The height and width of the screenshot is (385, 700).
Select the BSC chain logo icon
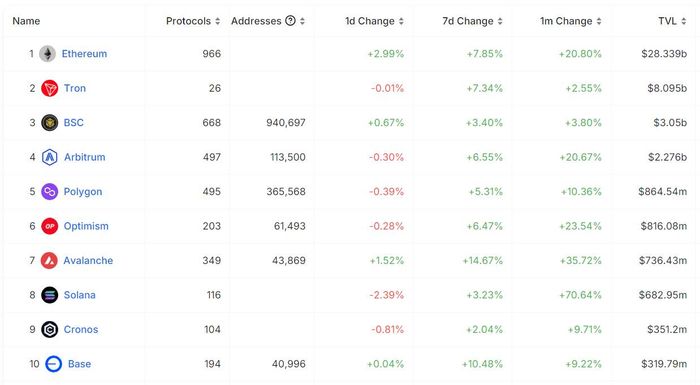50,122
